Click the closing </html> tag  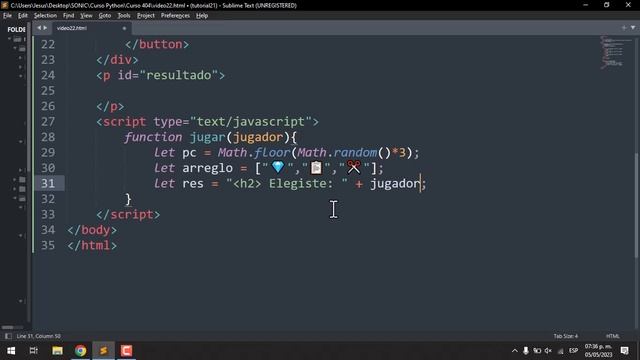pyautogui.click(x=92, y=245)
